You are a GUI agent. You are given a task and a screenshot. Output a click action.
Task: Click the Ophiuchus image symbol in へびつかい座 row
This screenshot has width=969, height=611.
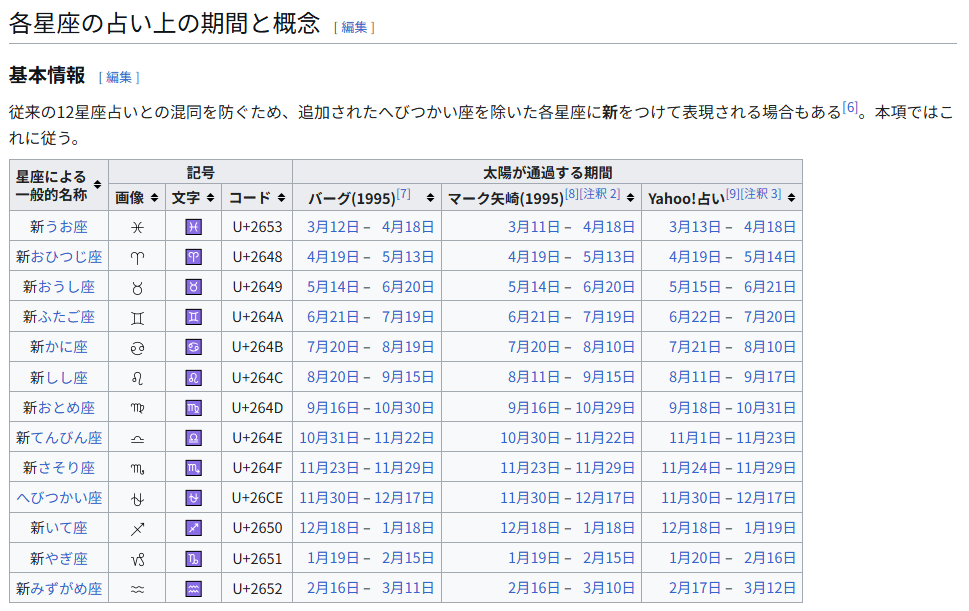click(x=137, y=498)
